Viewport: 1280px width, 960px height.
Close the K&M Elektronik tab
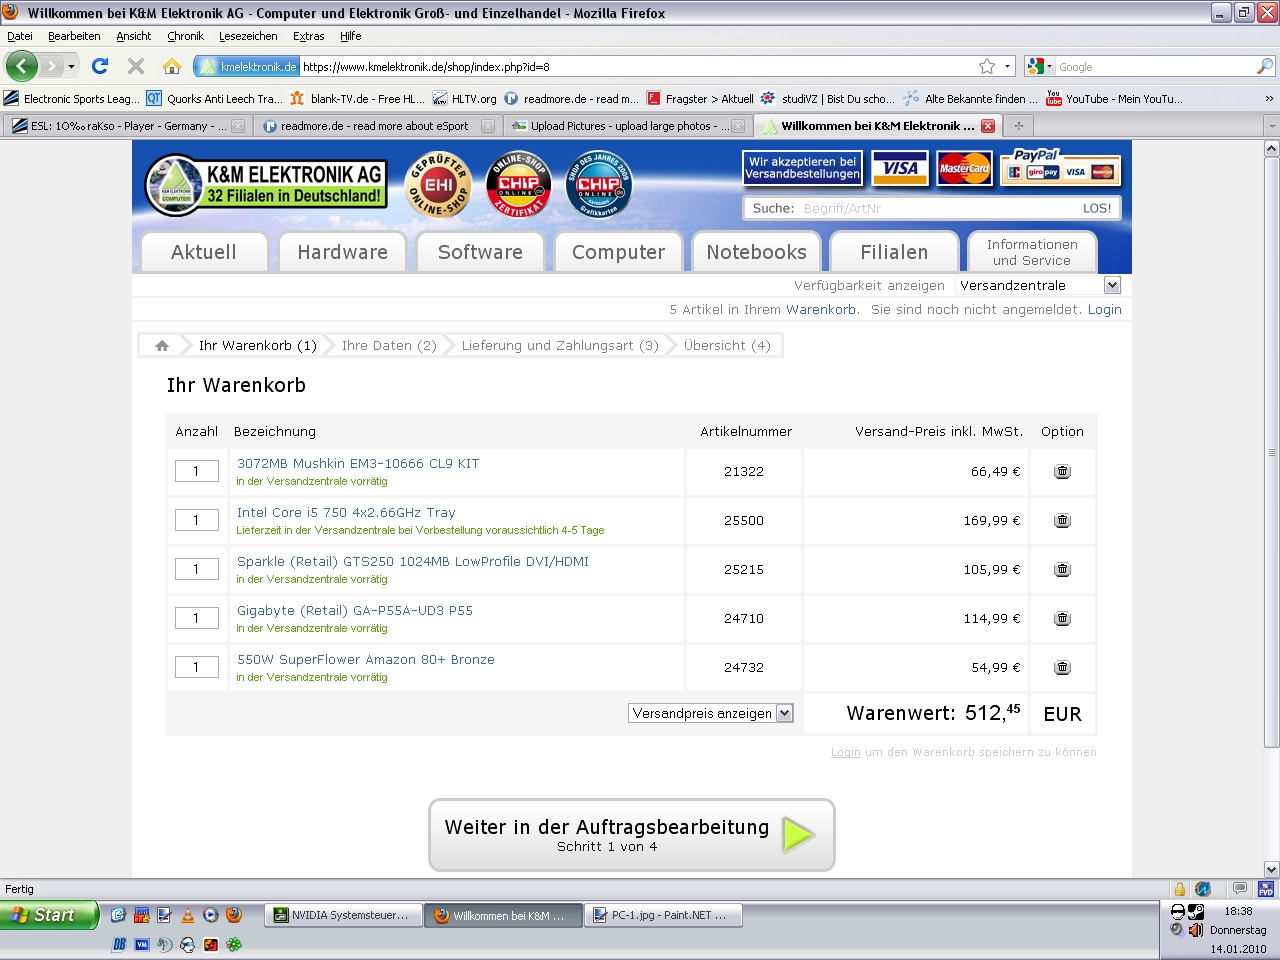pyautogui.click(x=988, y=126)
